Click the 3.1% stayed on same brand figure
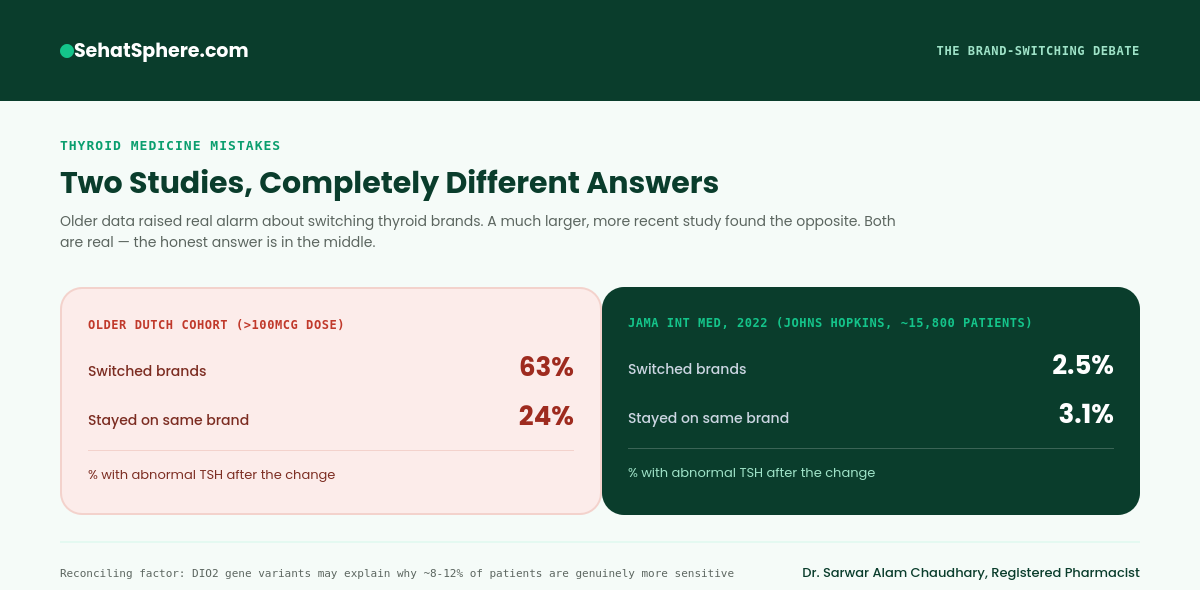The image size is (1200, 590). (x=1086, y=414)
